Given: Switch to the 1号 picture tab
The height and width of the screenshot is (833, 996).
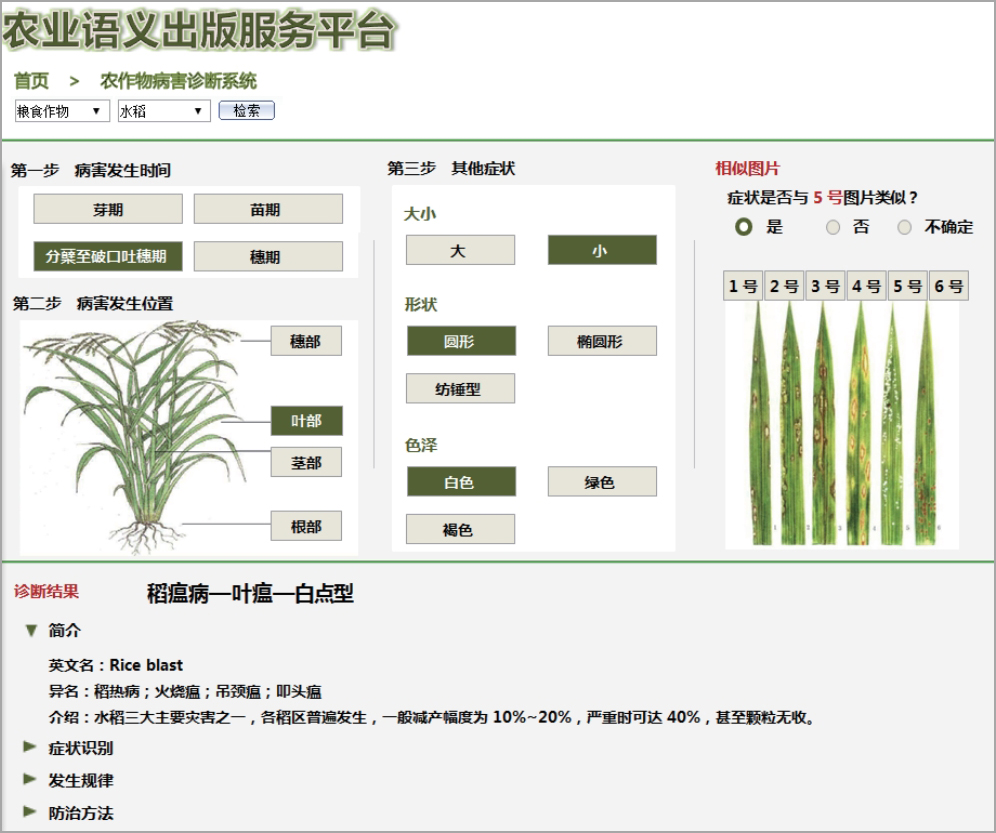Looking at the screenshot, I should pyautogui.click(x=743, y=286).
